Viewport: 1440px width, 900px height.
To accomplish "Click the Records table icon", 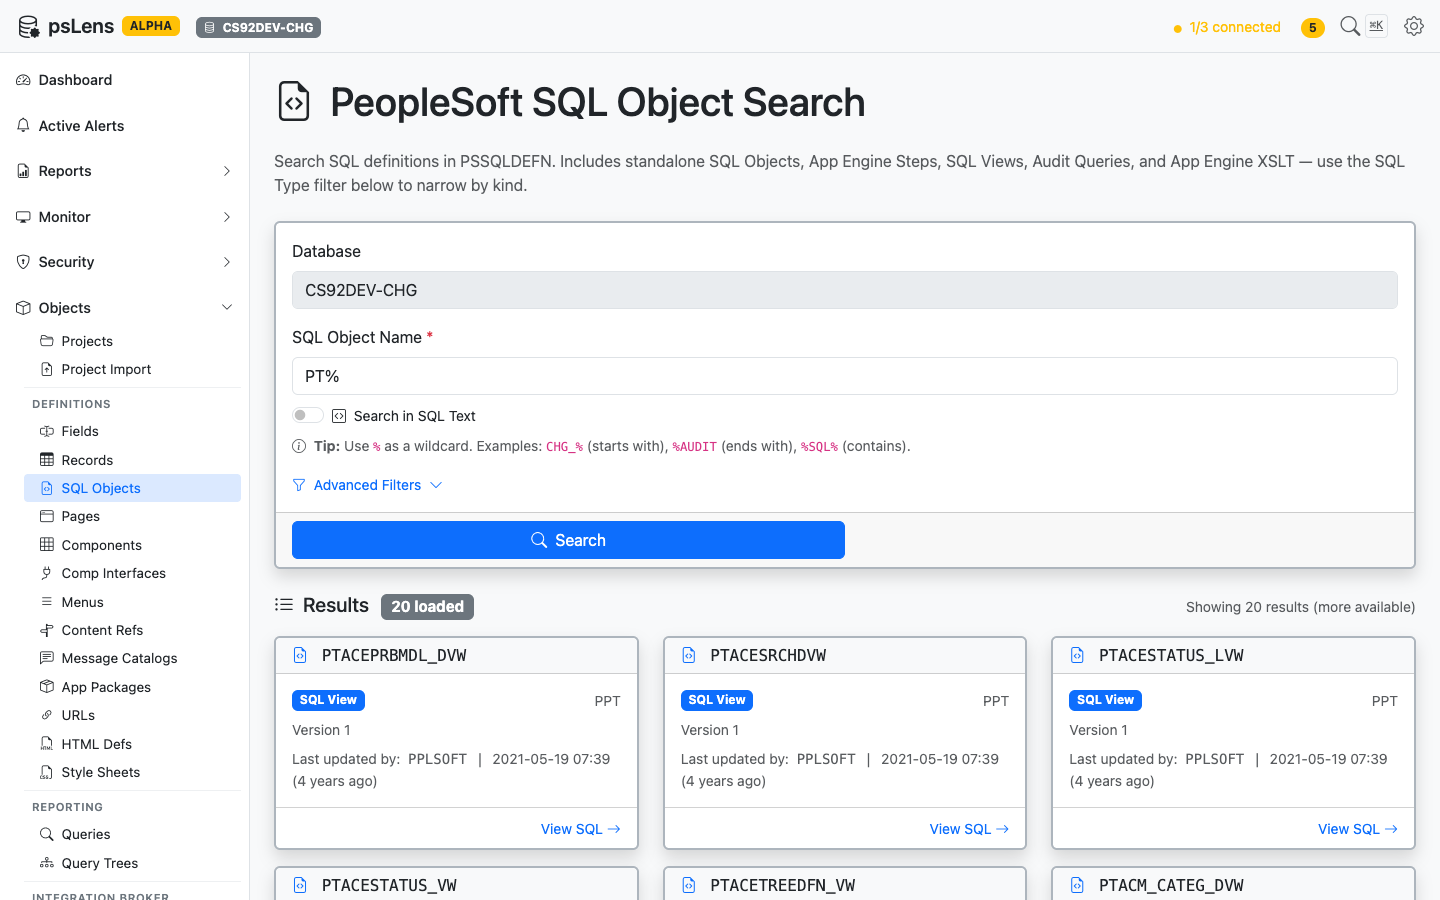I will tap(47, 460).
